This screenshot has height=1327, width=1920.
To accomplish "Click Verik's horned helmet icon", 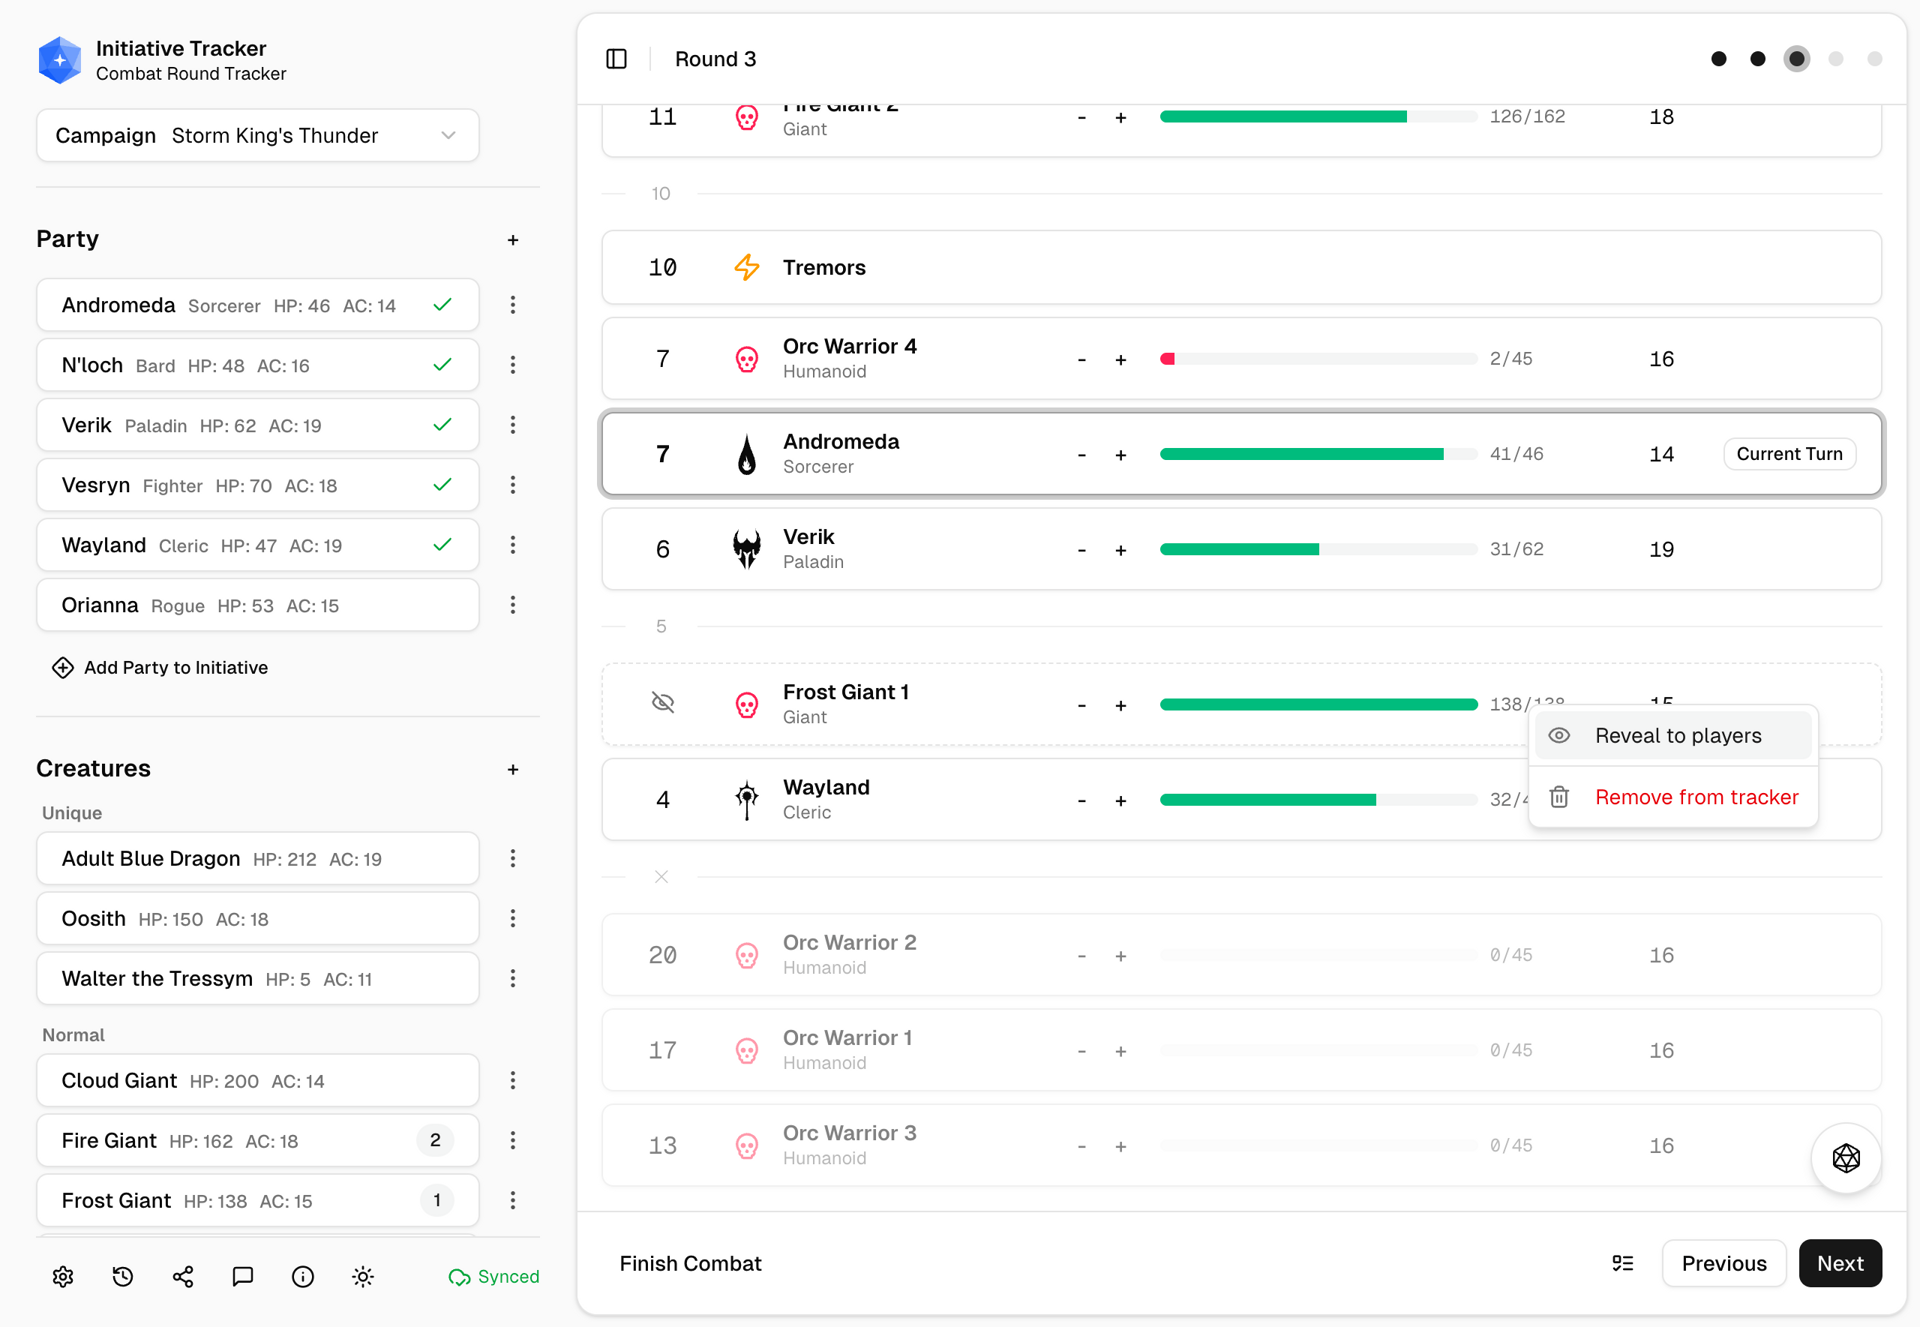I will pos(747,549).
